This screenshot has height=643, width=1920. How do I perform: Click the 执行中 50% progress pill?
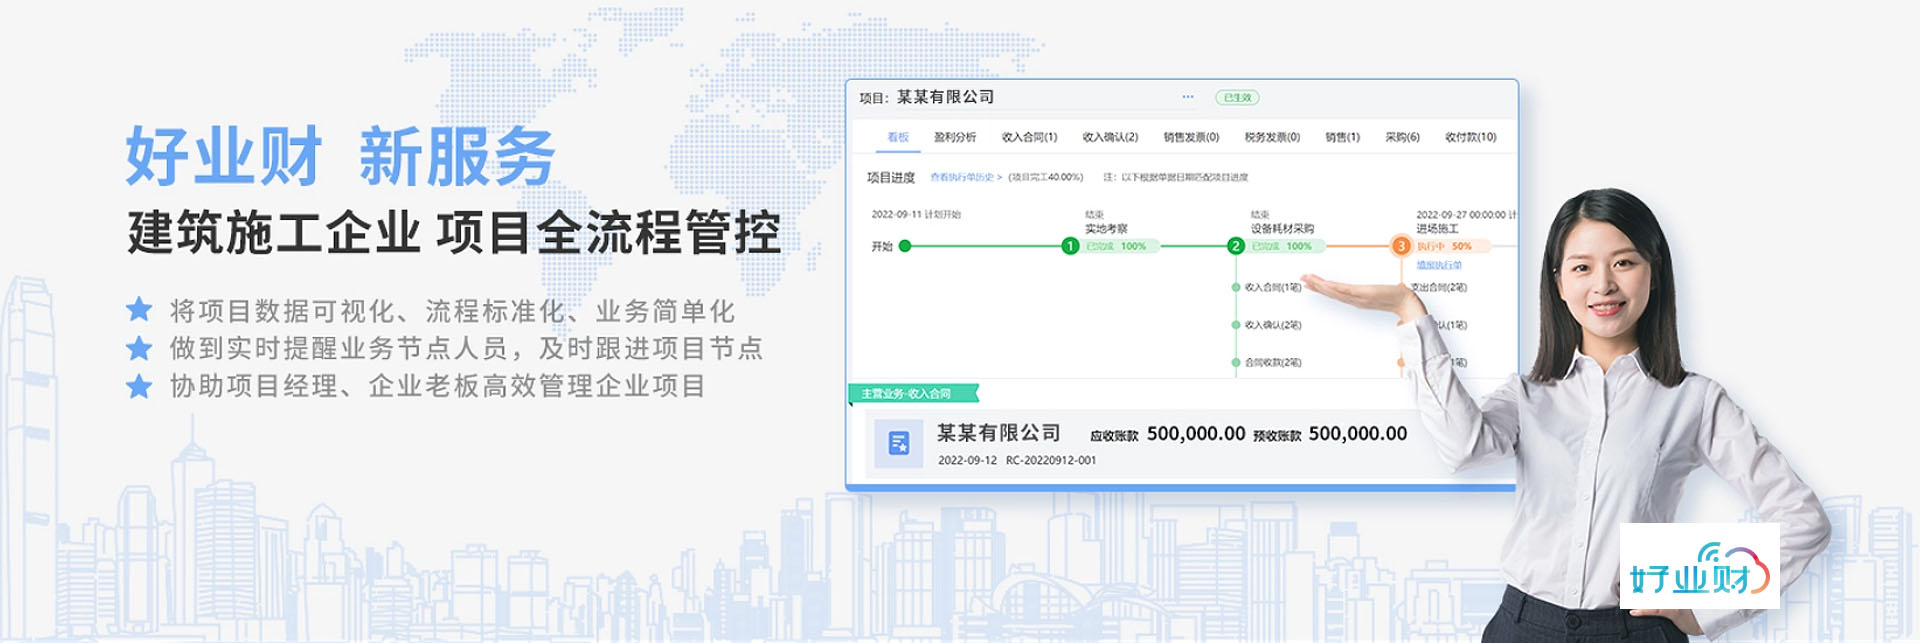[x=1451, y=246]
